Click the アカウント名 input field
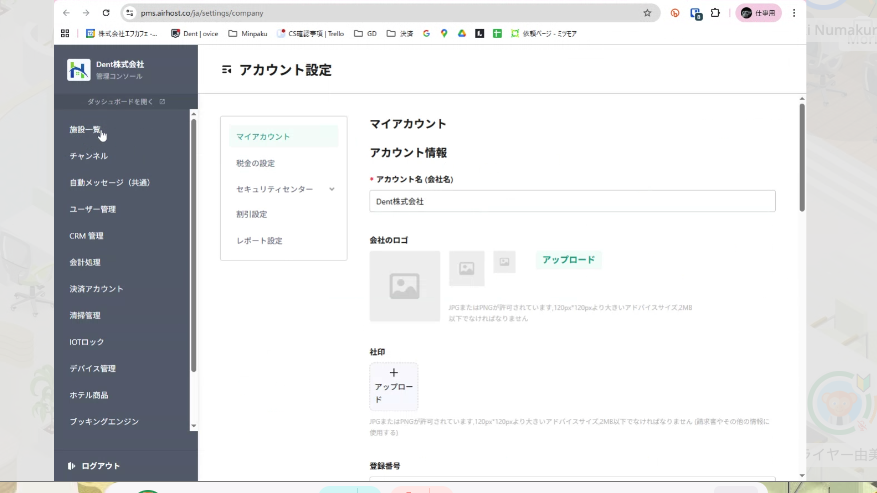 click(572, 201)
